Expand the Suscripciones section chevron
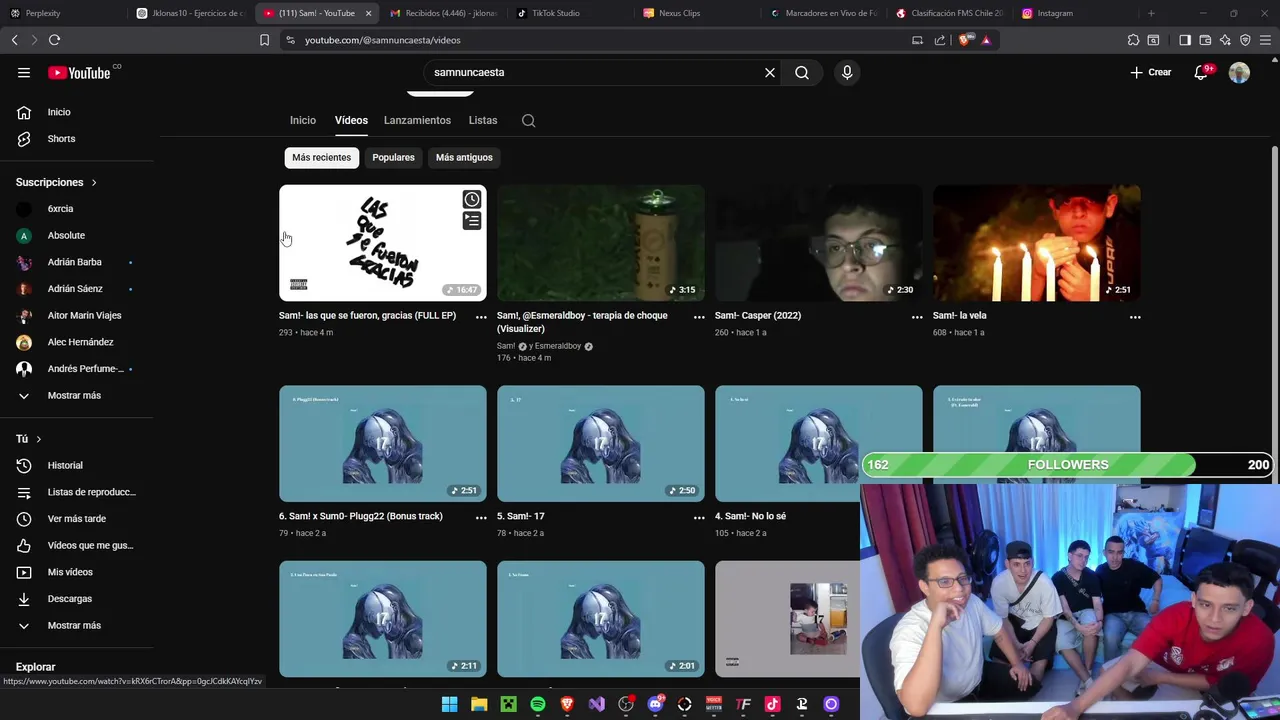The image size is (1280, 720). tap(94, 182)
